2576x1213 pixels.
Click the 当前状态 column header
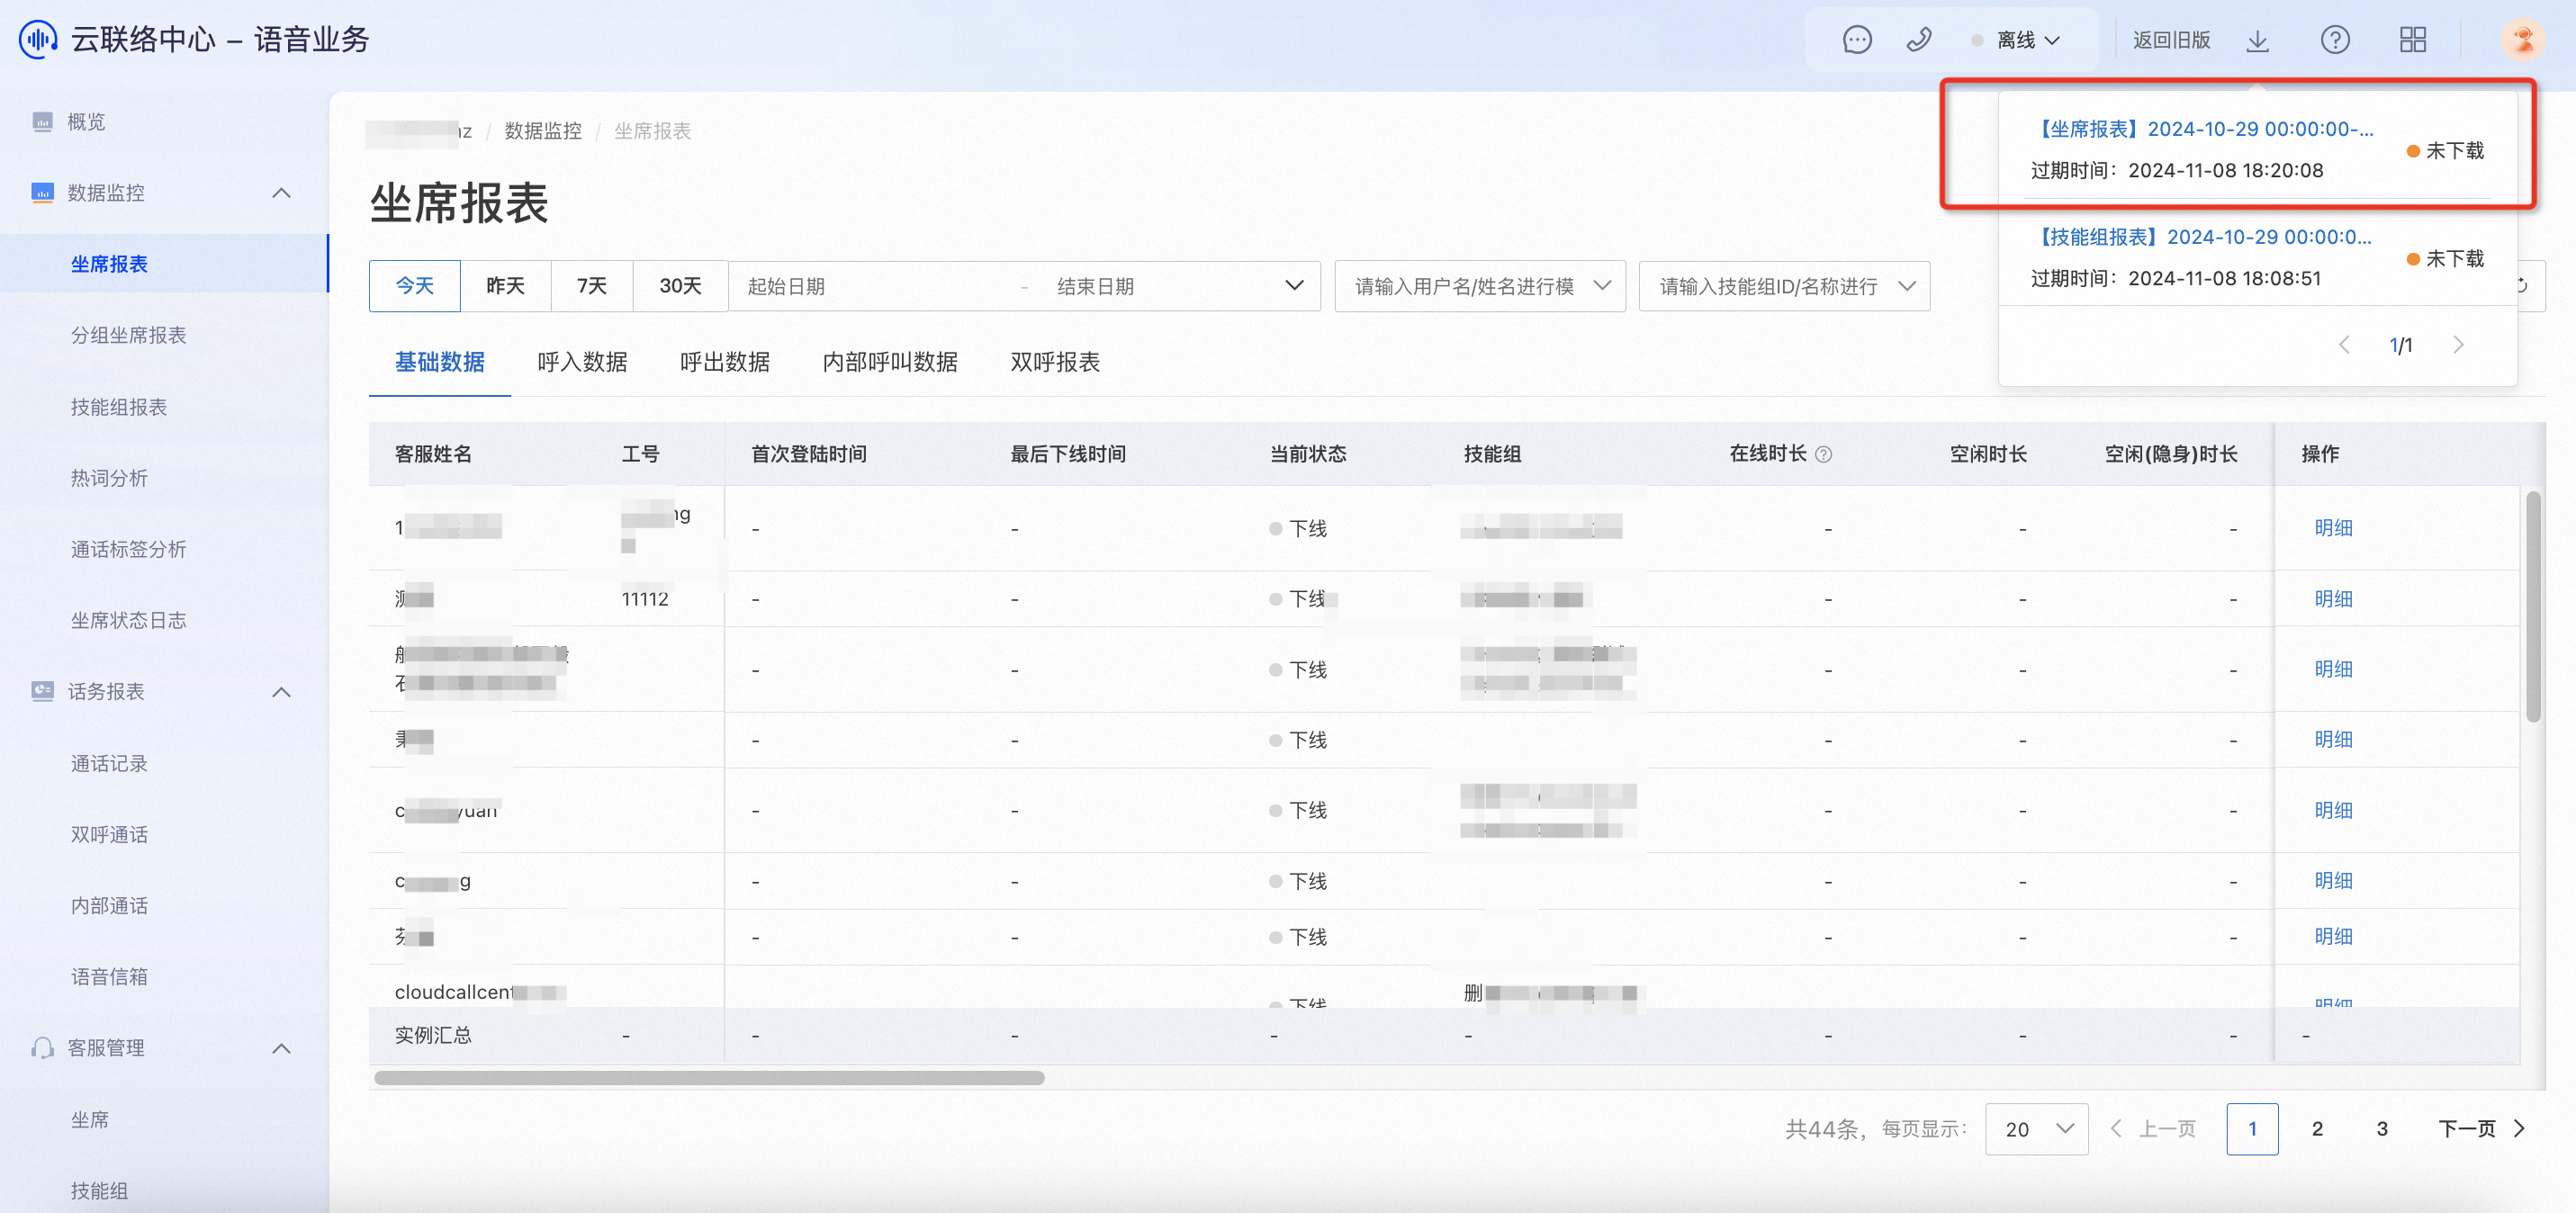tap(1308, 454)
